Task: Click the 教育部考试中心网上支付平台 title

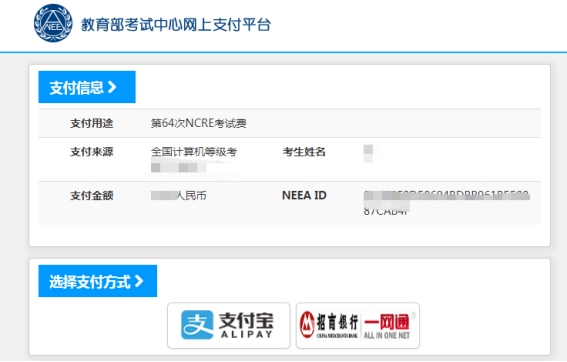Action: point(176,25)
